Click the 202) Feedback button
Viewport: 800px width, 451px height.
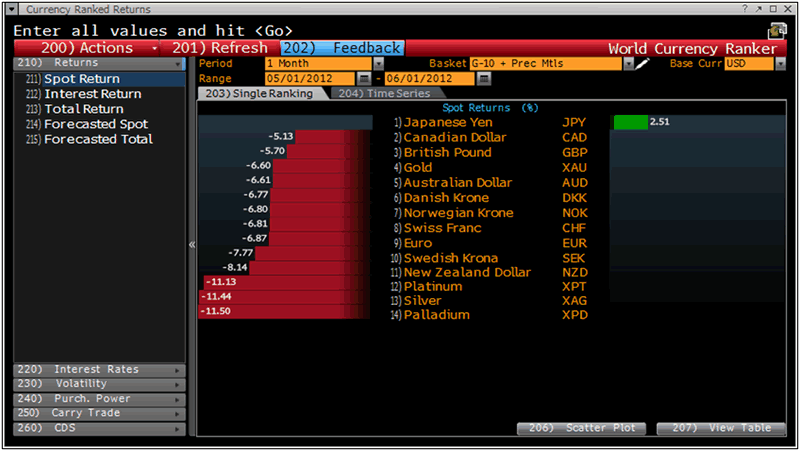click(x=342, y=48)
